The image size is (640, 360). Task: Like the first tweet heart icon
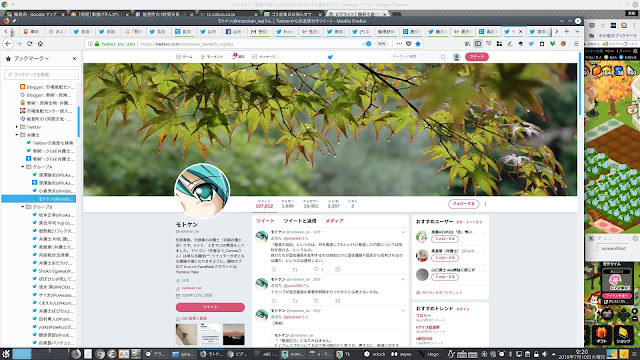316,269
